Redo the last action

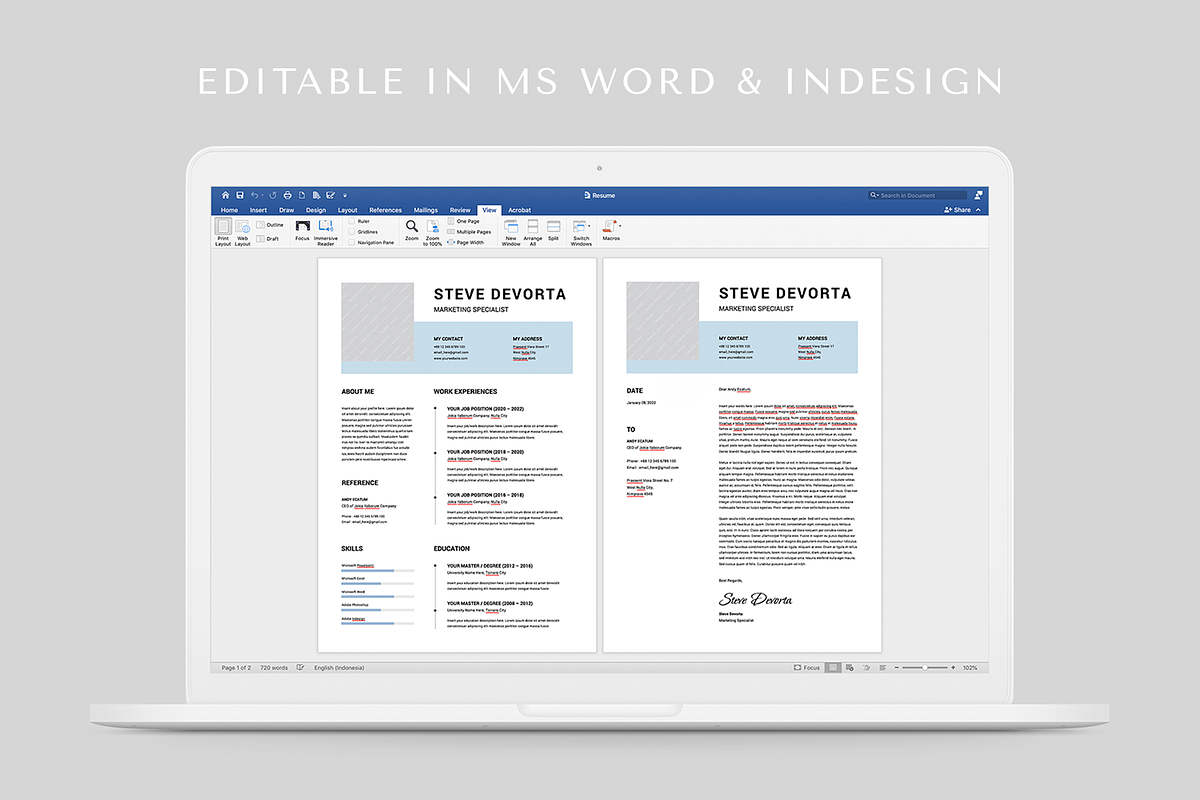(x=273, y=195)
